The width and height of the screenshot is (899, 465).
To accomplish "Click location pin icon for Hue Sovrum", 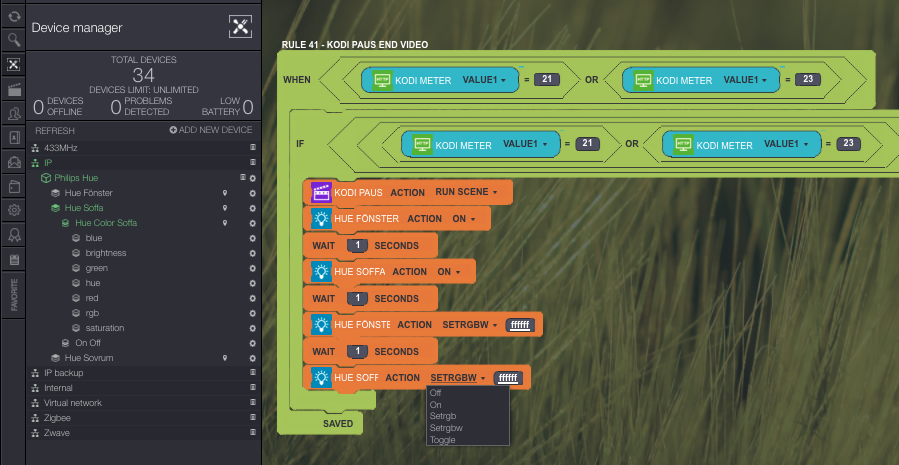I will (x=225, y=357).
